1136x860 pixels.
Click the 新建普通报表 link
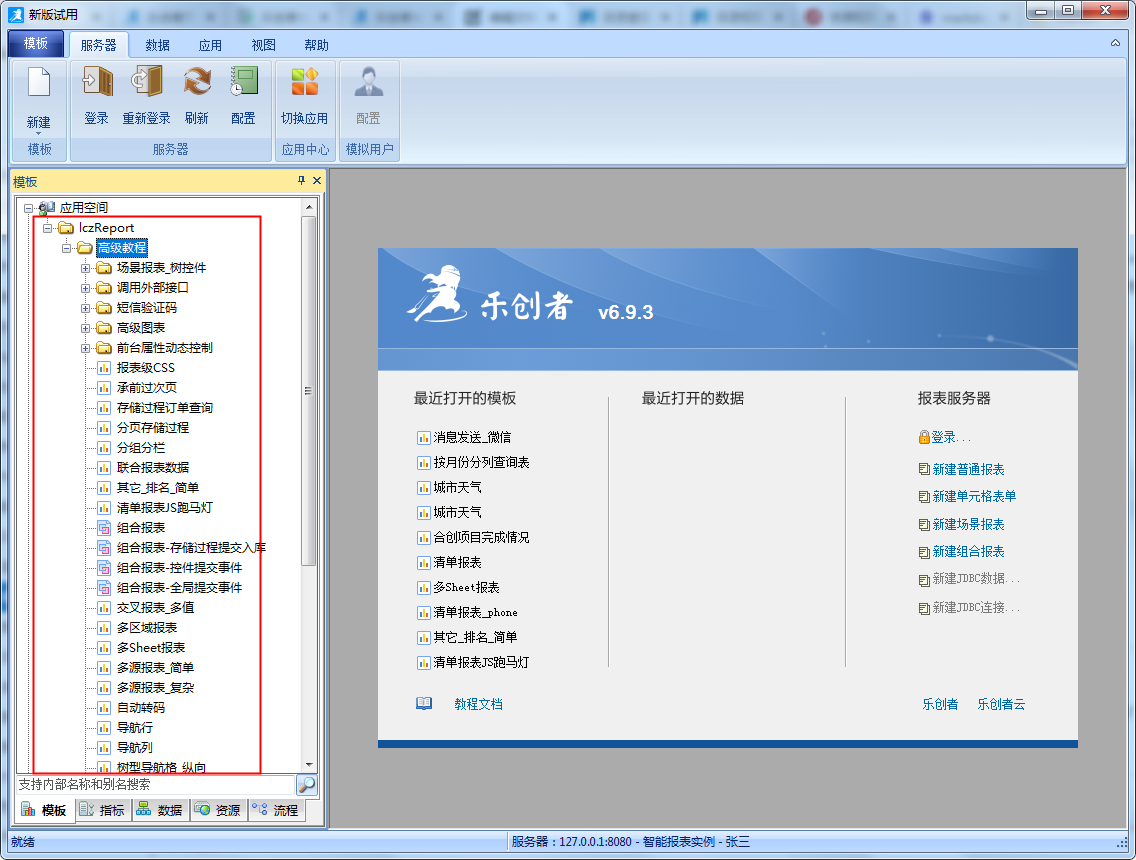(968, 469)
